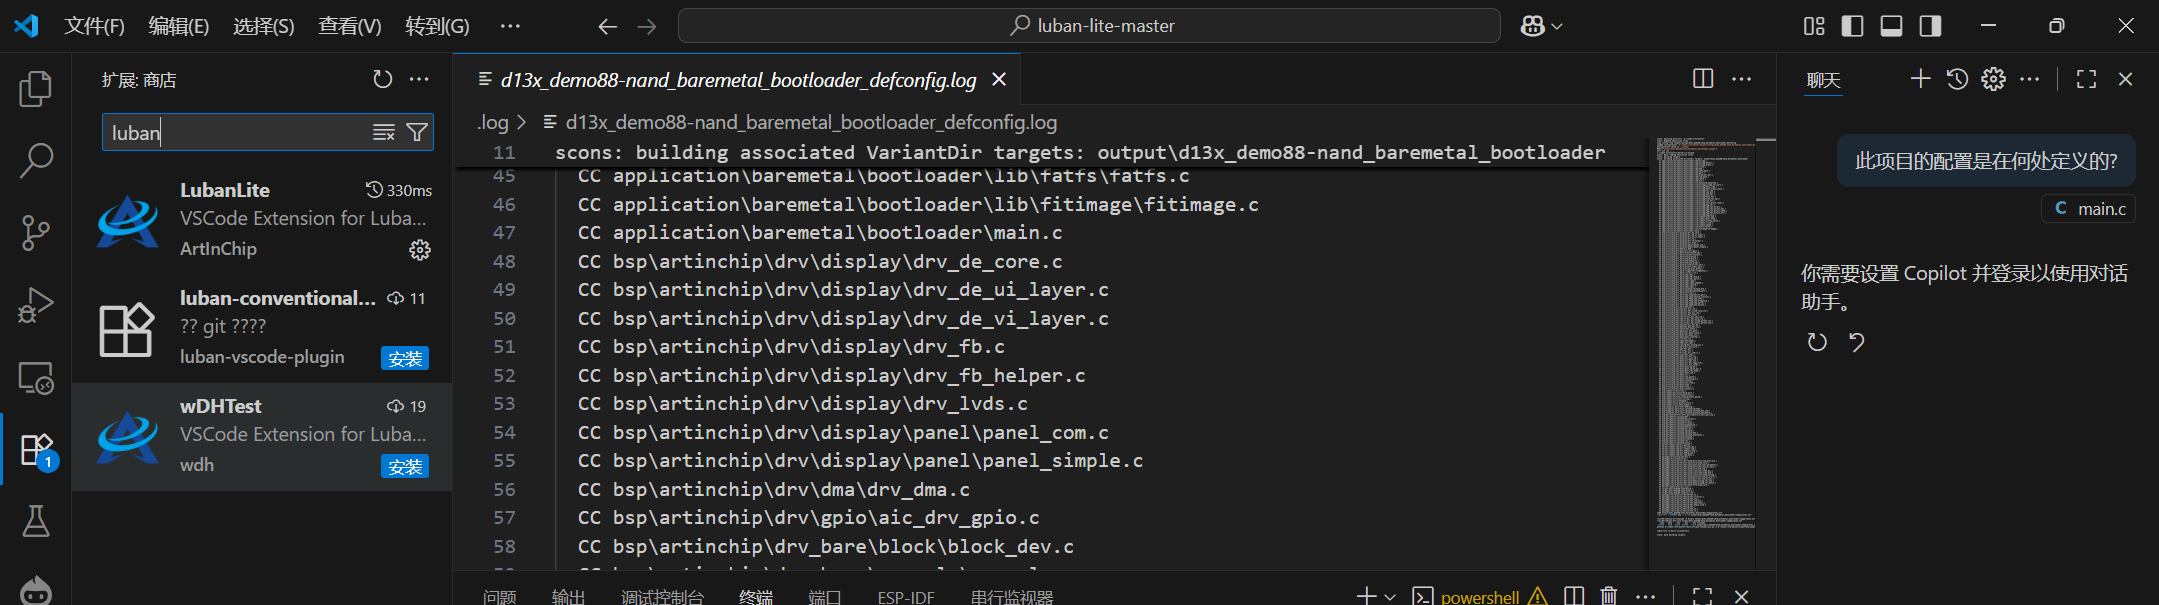Show chat history
The width and height of the screenshot is (2159, 605).
click(1957, 79)
